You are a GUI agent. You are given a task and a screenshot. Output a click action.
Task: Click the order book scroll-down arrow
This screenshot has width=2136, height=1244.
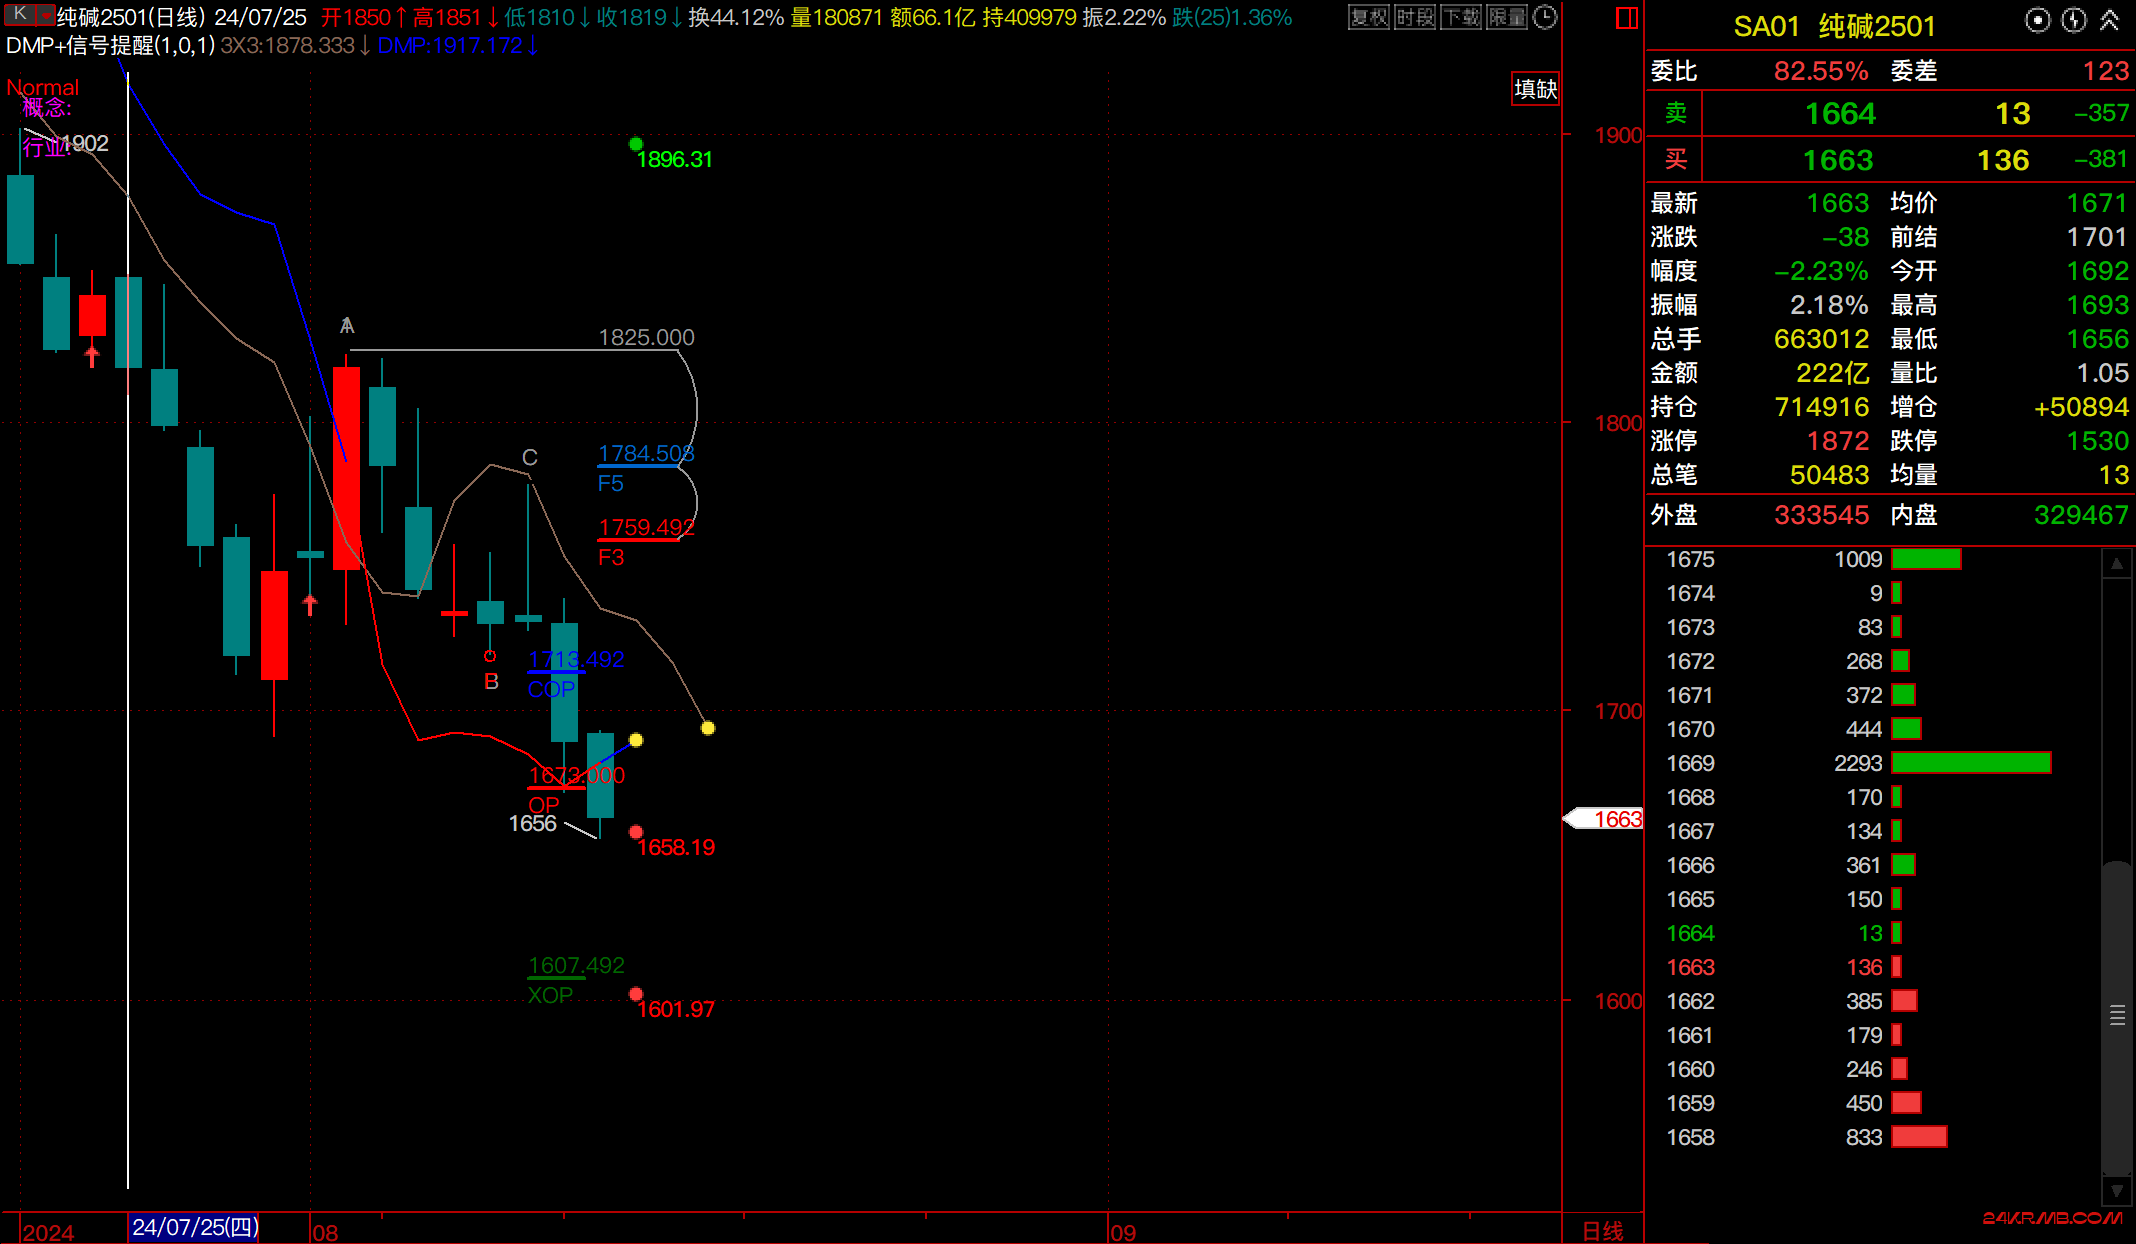[x=2116, y=1190]
